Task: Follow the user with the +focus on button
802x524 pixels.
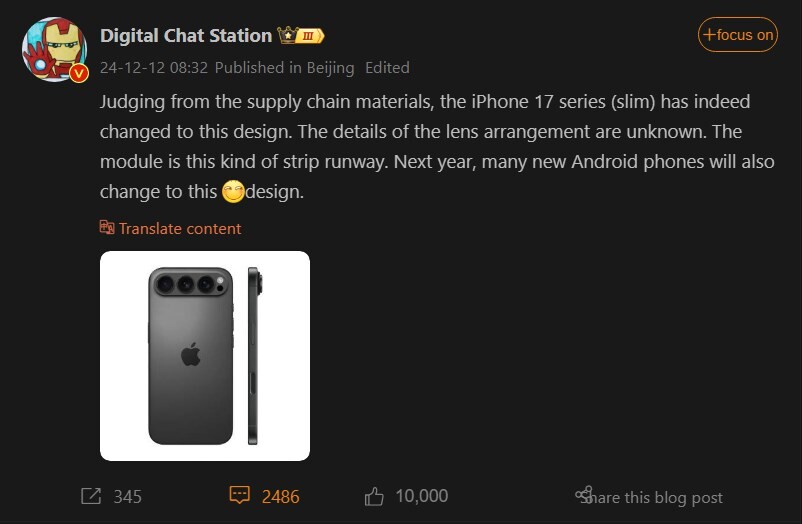Action: click(x=738, y=35)
